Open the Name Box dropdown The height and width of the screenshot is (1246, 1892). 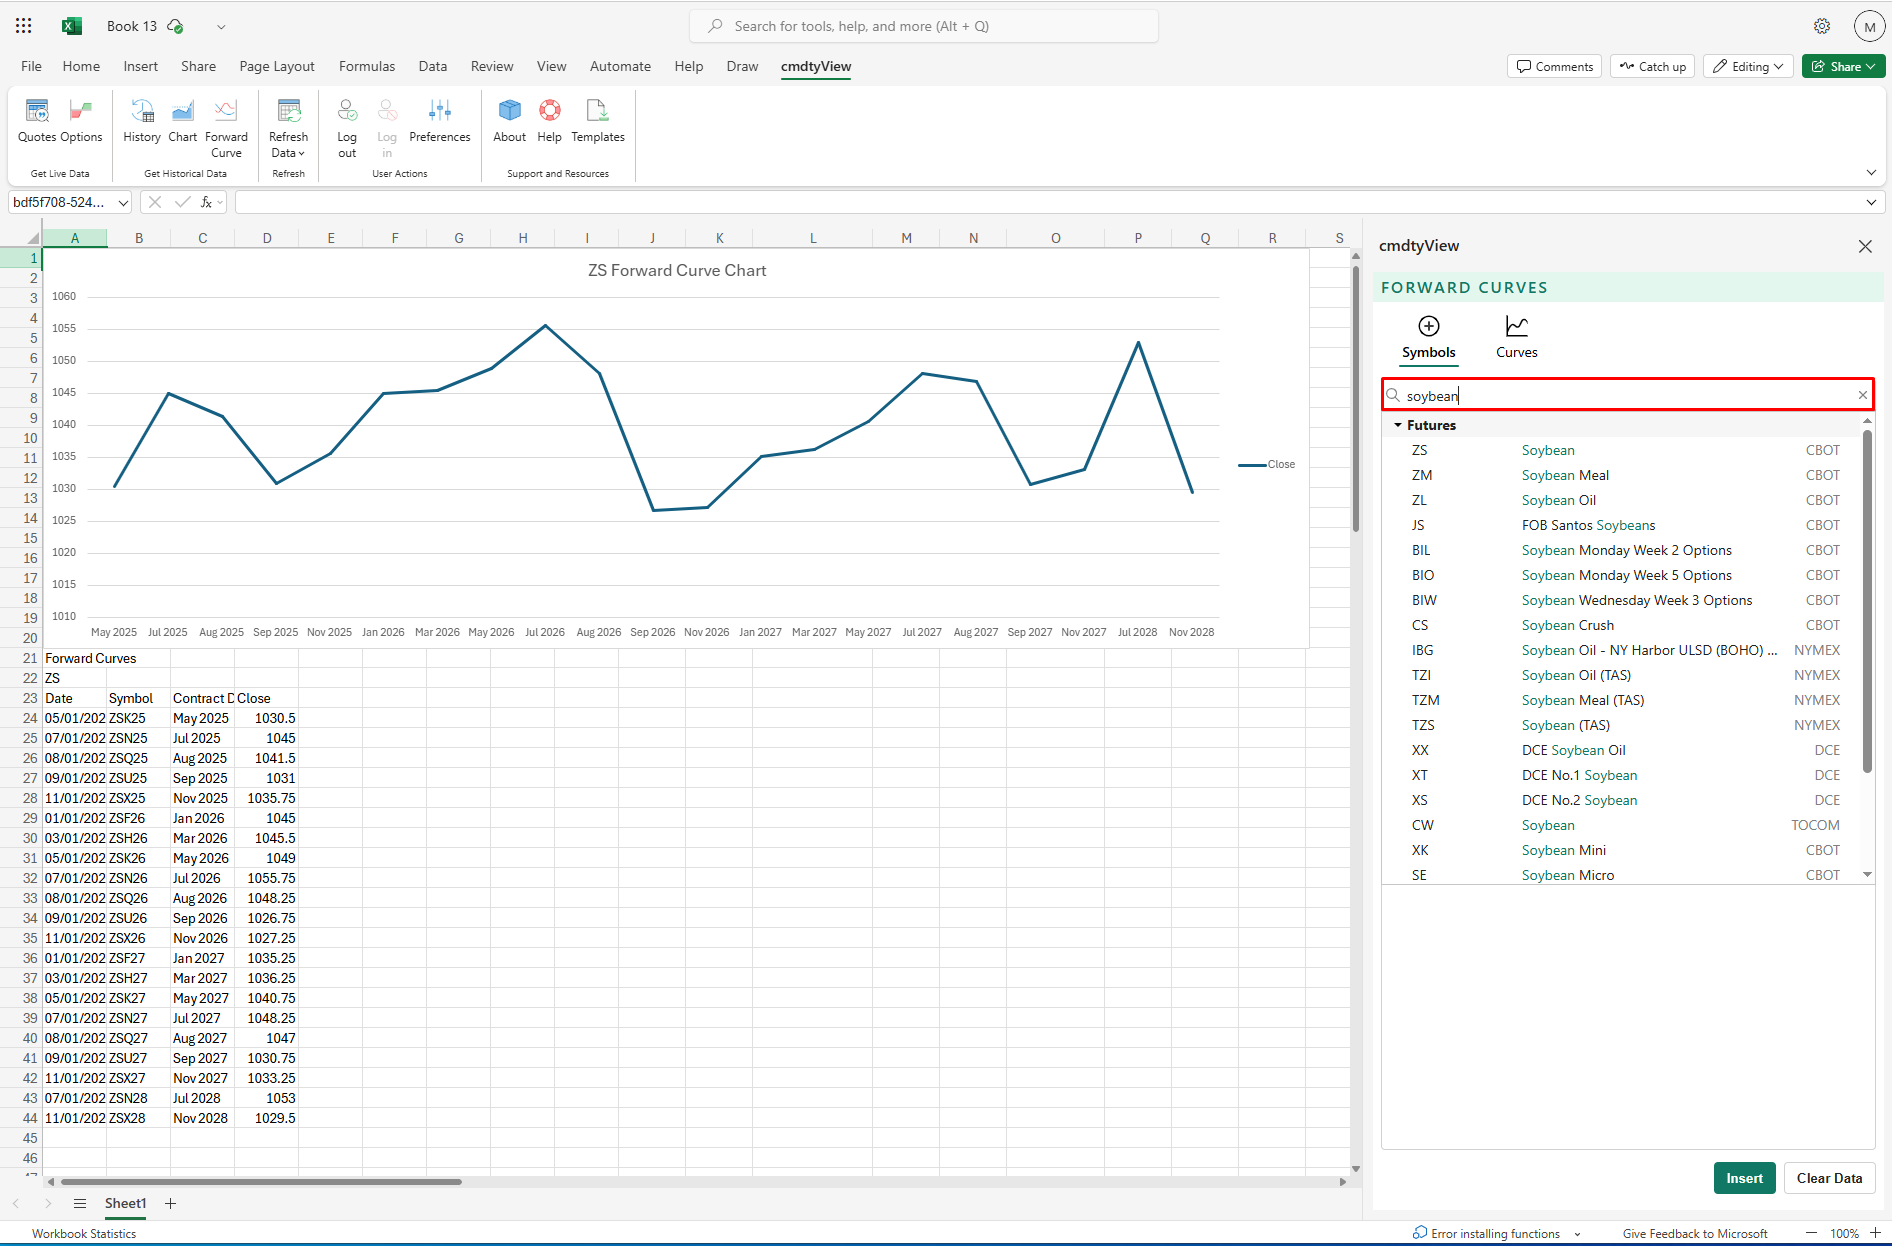pos(123,202)
